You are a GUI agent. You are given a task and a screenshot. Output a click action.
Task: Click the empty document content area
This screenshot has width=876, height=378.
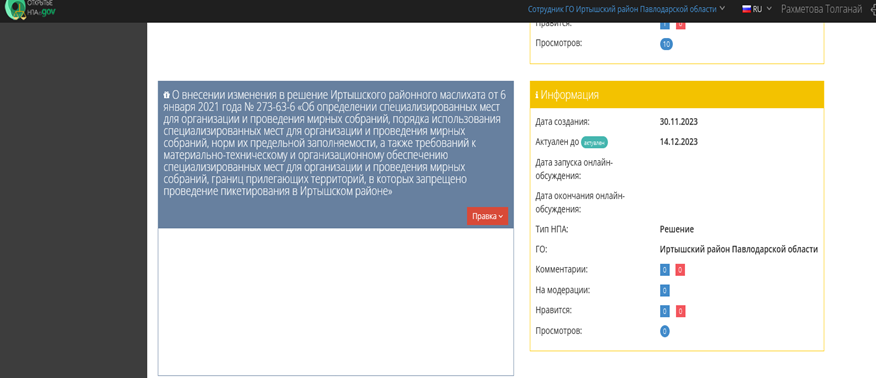(x=336, y=302)
